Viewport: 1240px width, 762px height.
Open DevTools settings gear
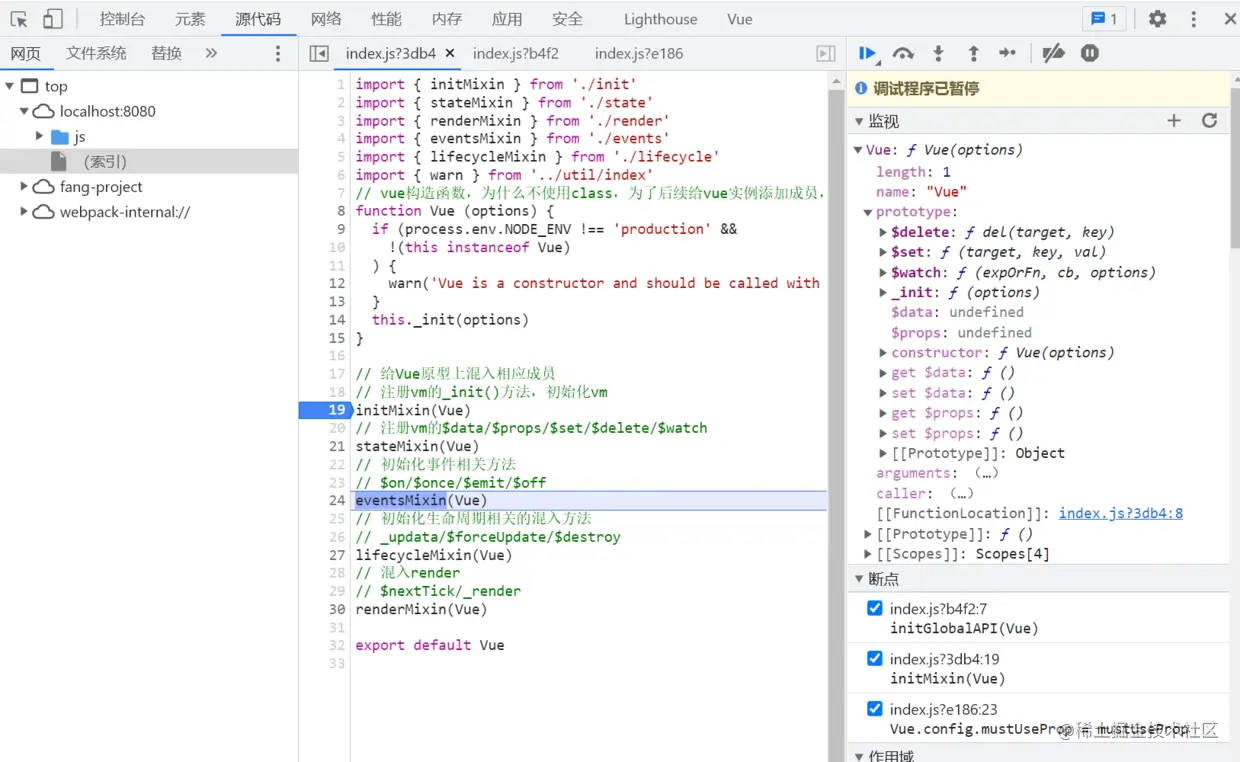click(1157, 19)
